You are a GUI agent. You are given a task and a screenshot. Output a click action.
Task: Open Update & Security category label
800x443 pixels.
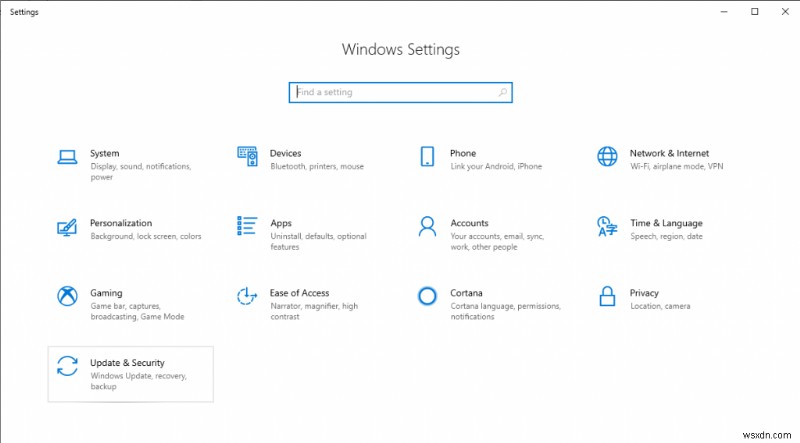(x=127, y=363)
